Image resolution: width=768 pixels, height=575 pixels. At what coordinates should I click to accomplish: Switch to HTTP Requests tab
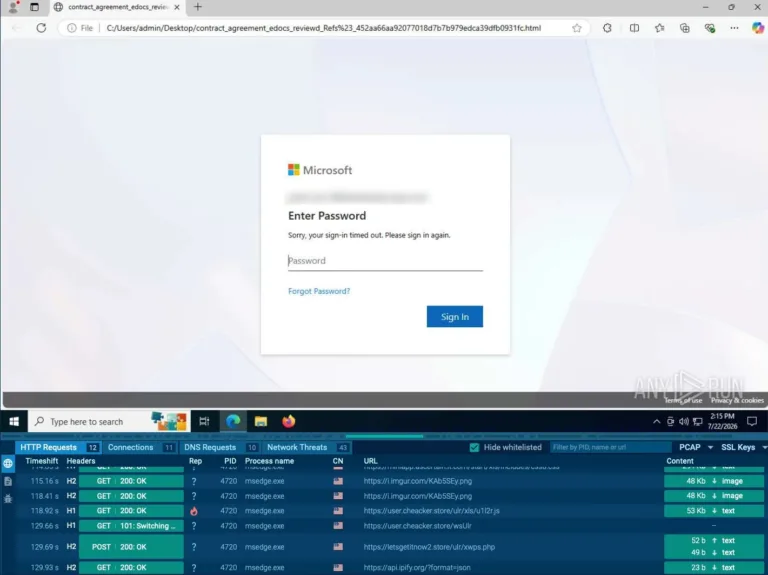point(59,447)
